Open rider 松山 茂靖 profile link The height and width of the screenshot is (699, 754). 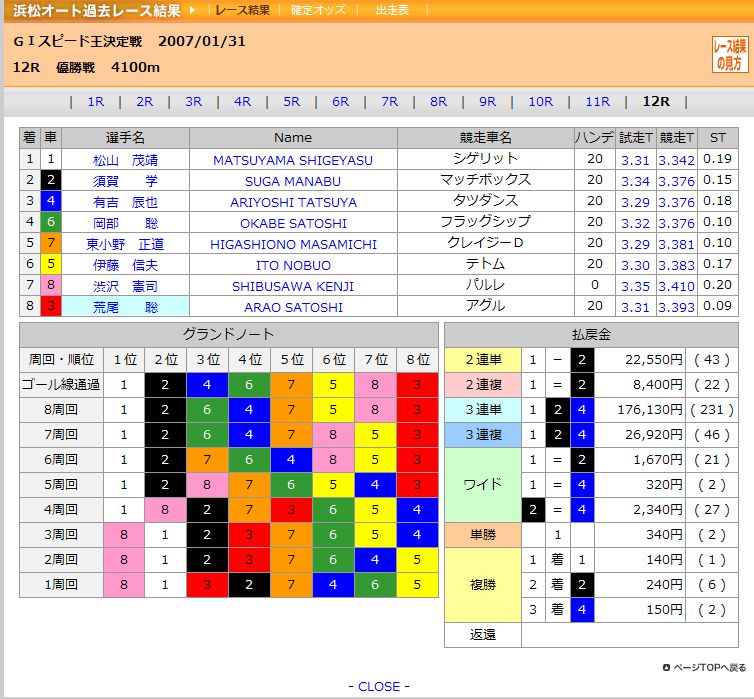126,160
